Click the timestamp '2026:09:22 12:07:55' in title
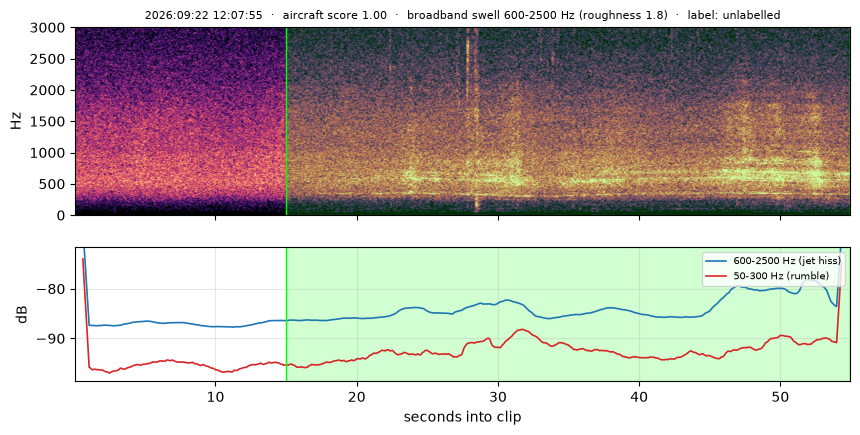860x435 pixels. pyautogui.click(x=203, y=15)
